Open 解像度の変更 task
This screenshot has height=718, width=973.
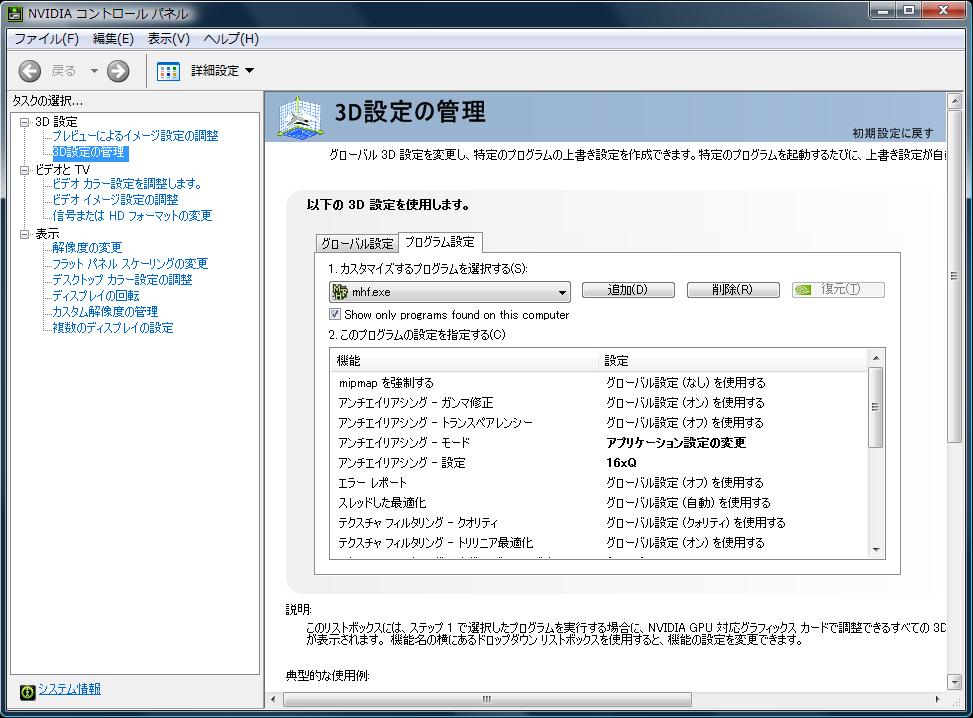(87, 248)
